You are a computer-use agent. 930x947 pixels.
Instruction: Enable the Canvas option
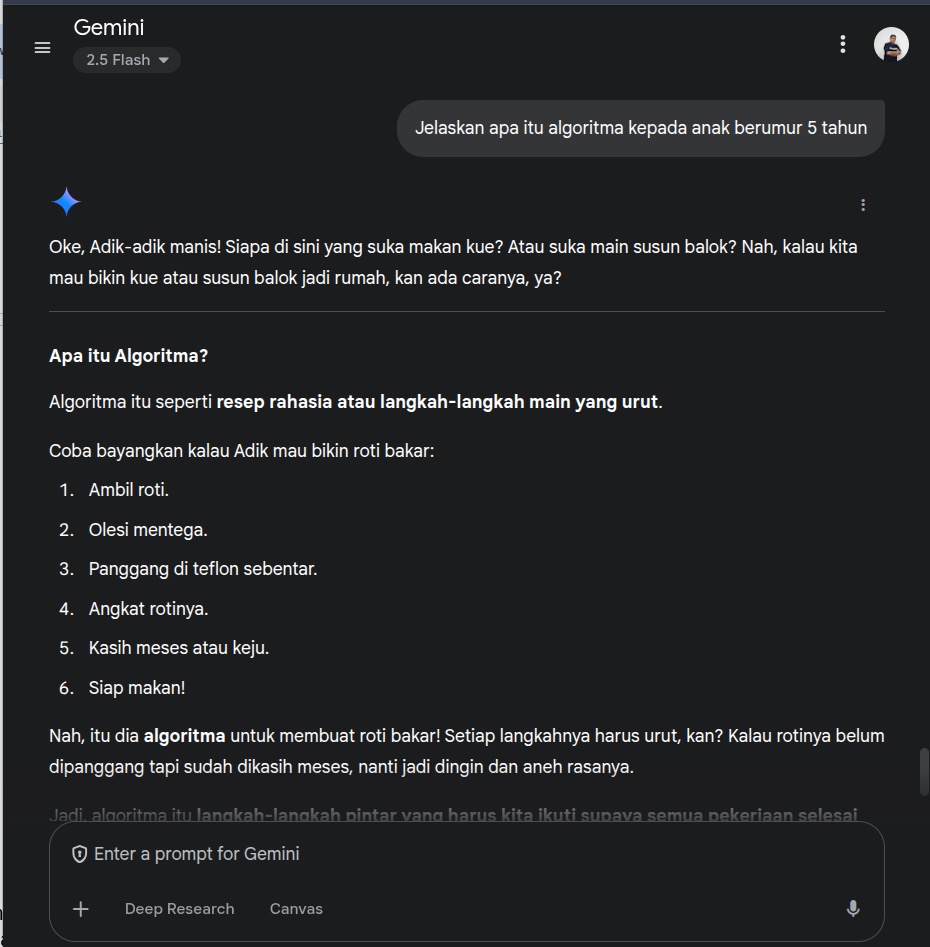(x=296, y=909)
